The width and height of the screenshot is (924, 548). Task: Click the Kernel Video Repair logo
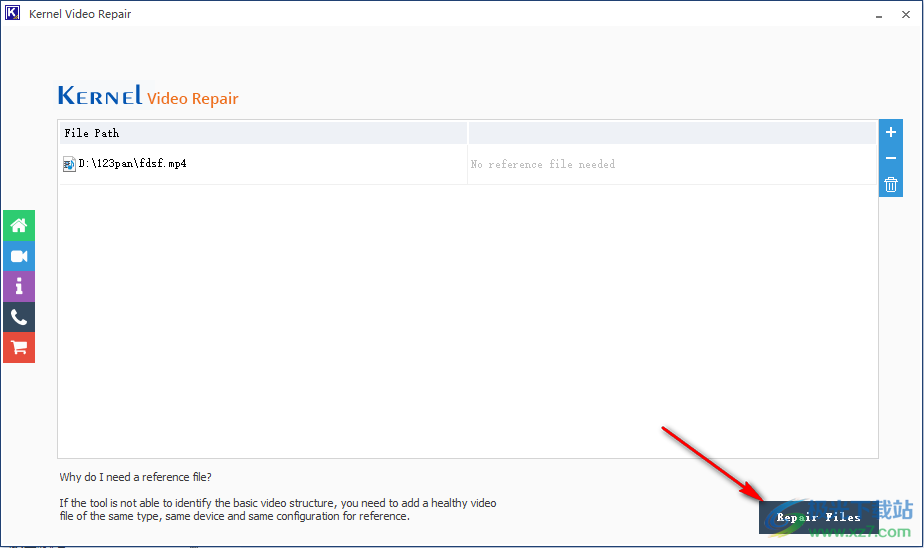148,96
